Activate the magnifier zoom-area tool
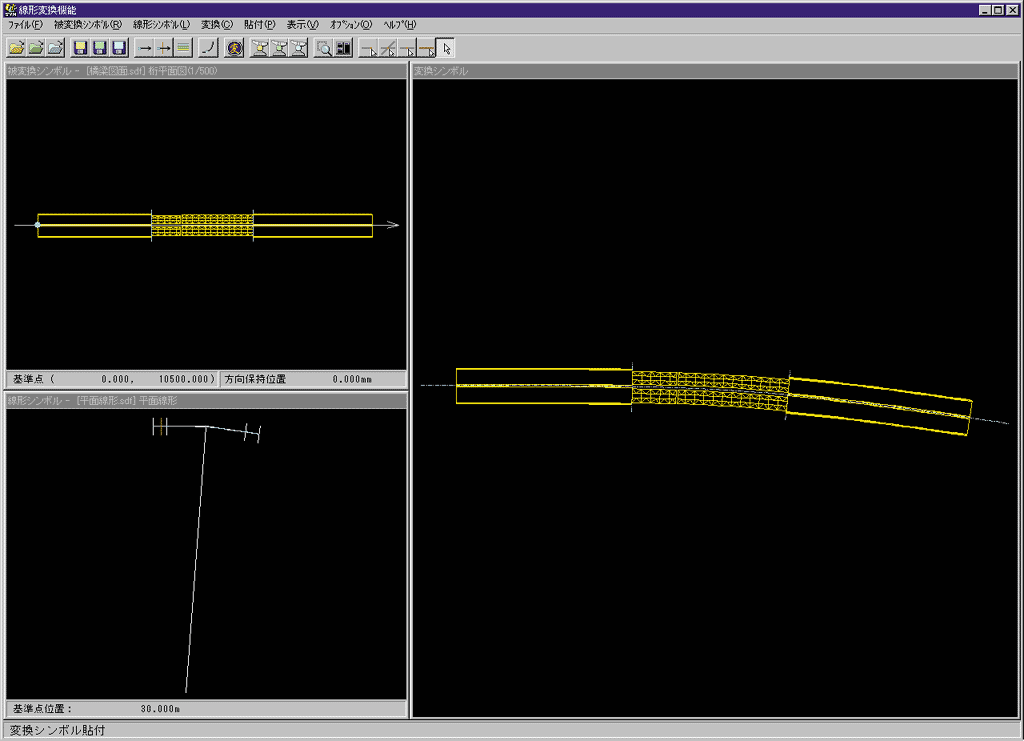This screenshot has width=1024, height=741. (324, 48)
